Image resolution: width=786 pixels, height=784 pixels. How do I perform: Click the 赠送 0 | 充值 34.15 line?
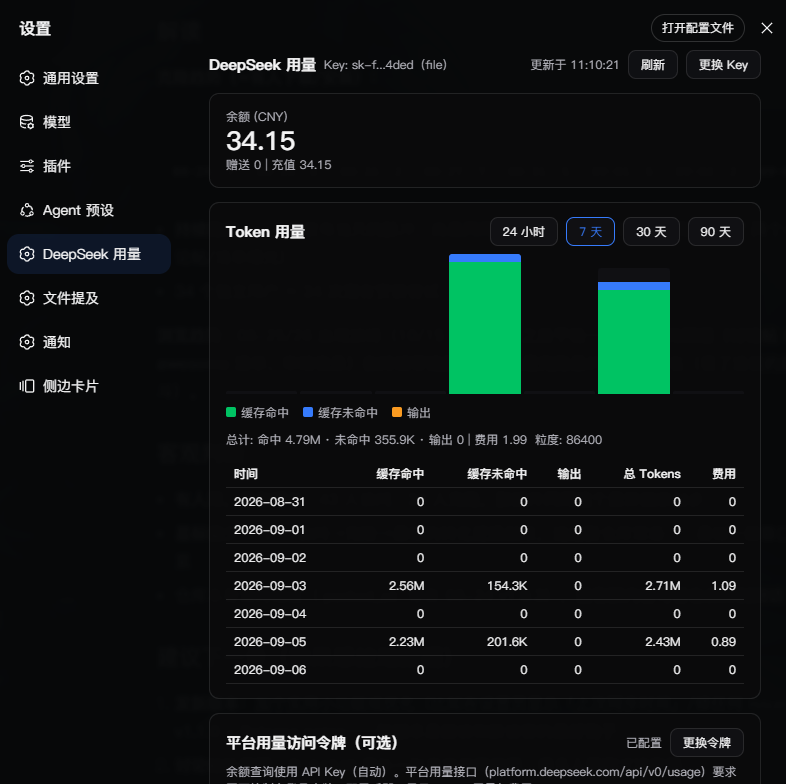(279, 165)
